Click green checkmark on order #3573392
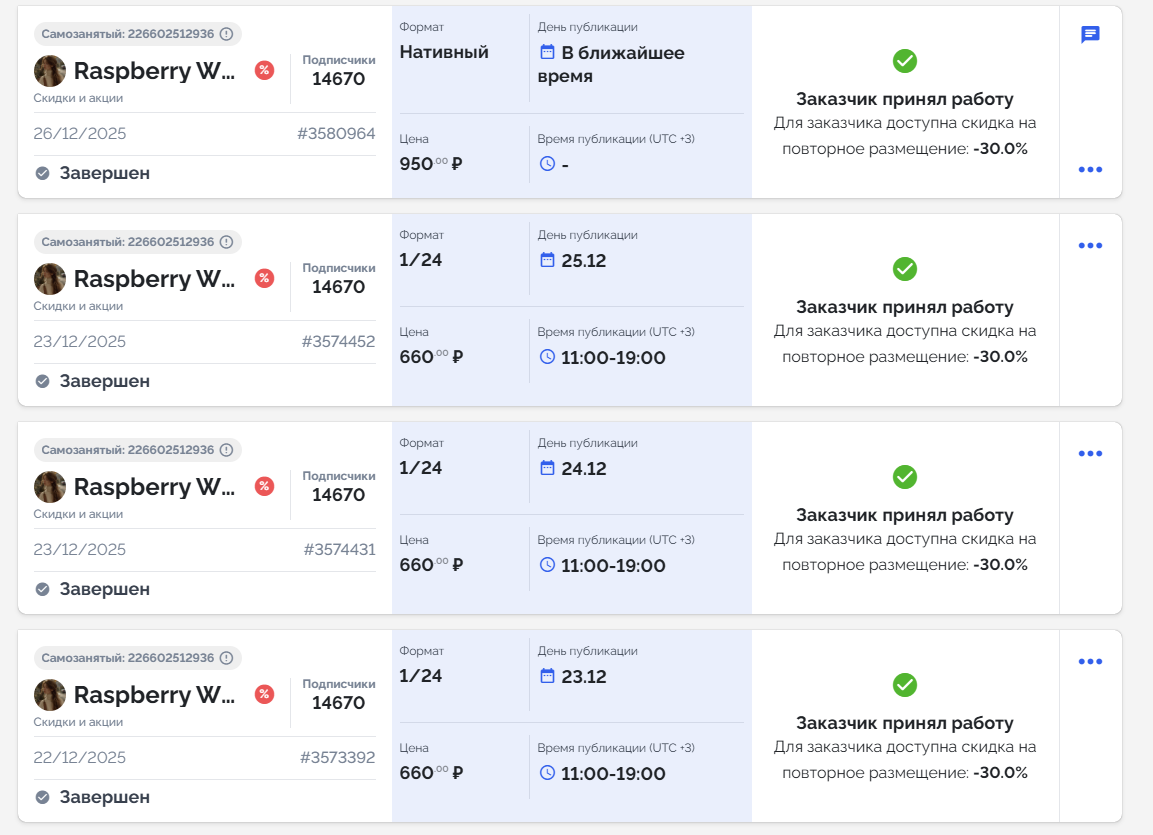 (904, 685)
